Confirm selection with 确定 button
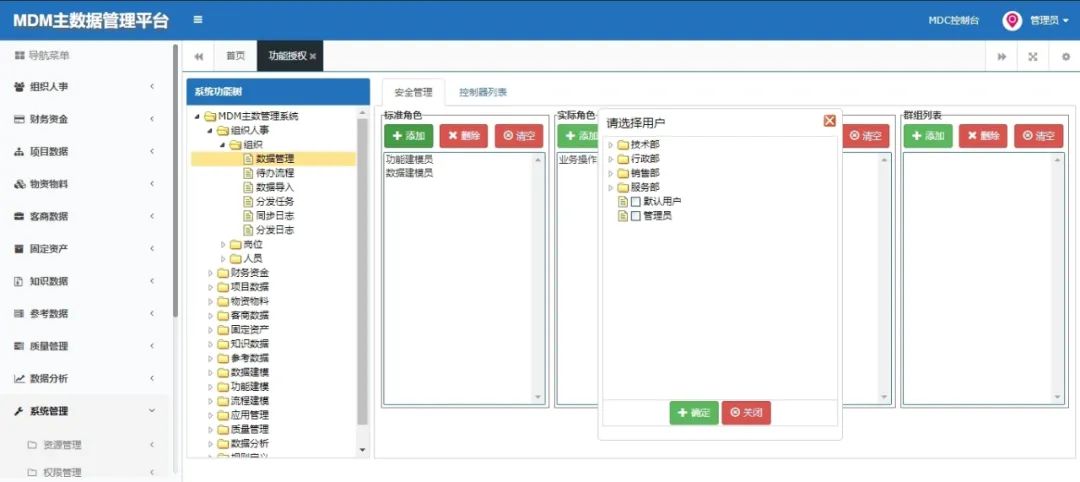 click(694, 412)
